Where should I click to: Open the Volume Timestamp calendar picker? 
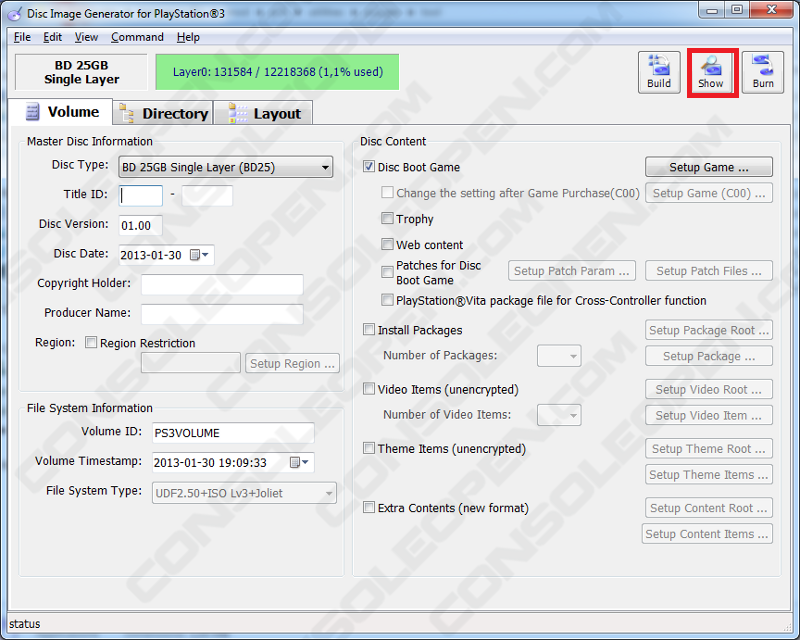click(299, 462)
